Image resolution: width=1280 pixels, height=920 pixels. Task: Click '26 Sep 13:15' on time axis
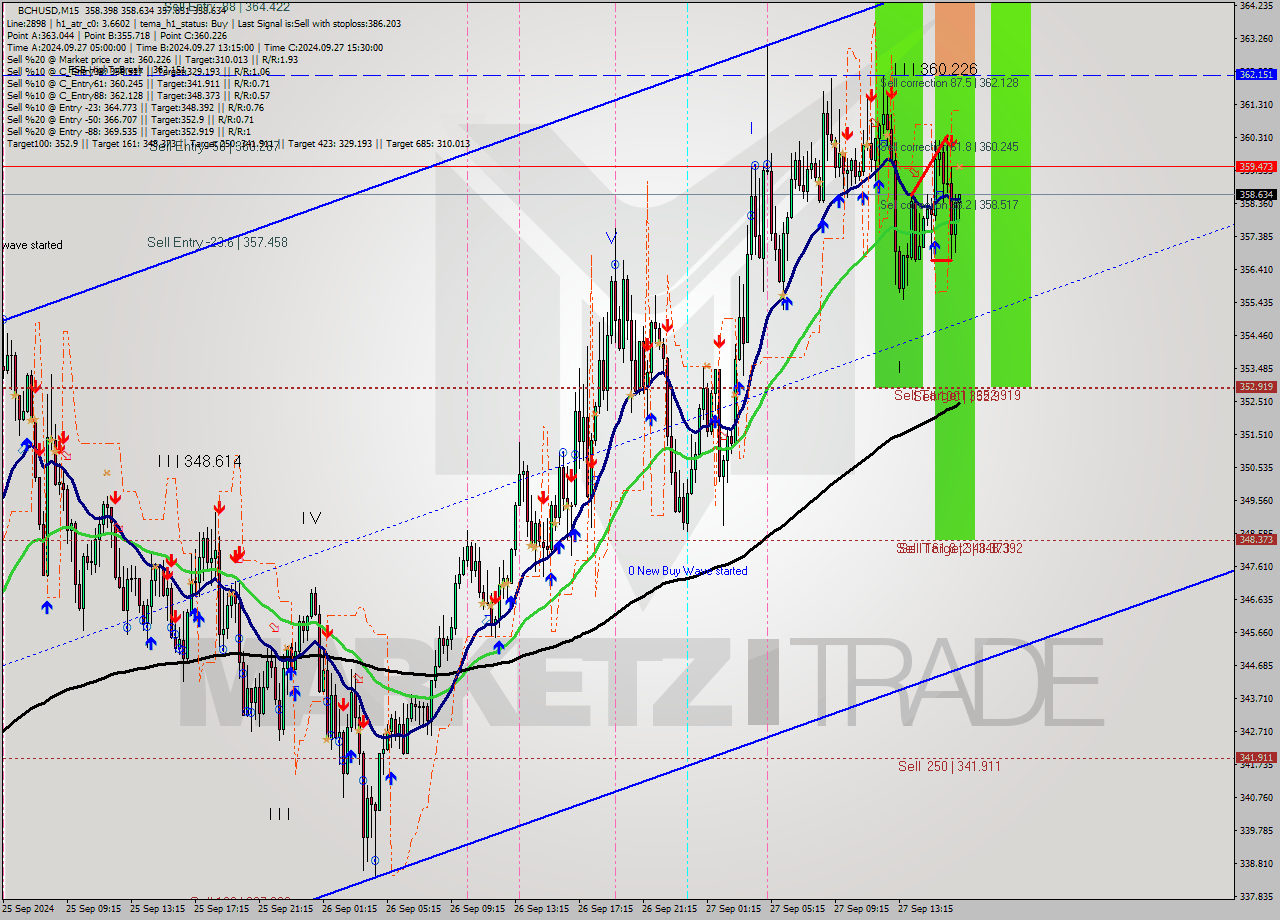pyautogui.click(x=542, y=909)
